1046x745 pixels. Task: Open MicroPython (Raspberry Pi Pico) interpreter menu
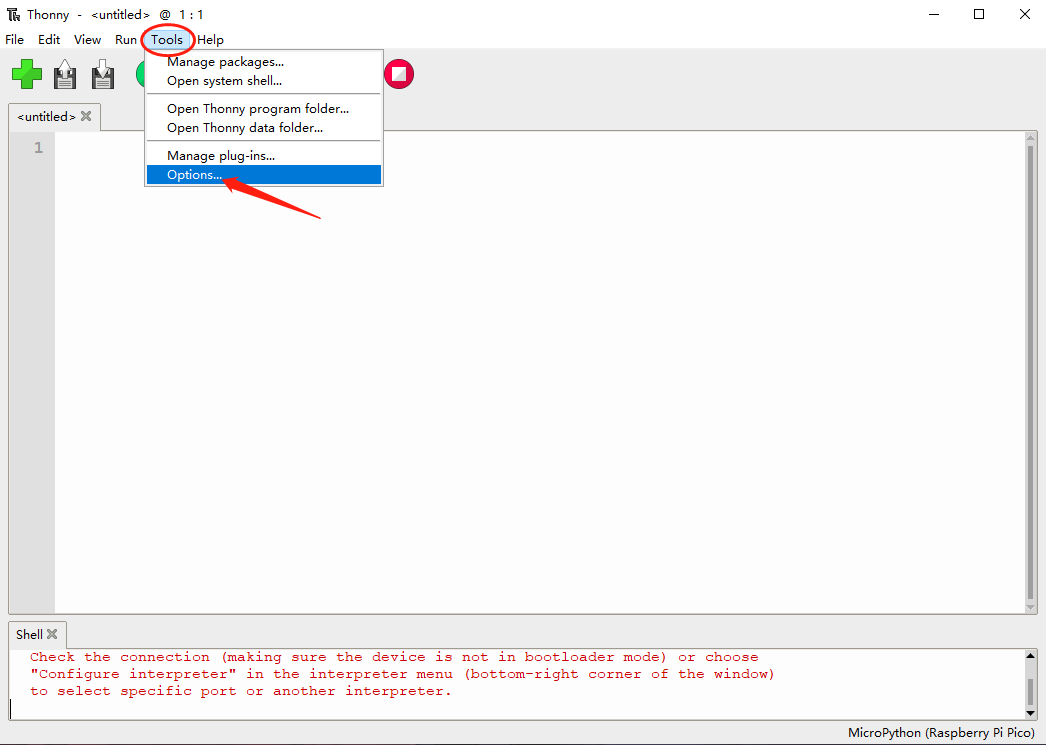coord(941,732)
